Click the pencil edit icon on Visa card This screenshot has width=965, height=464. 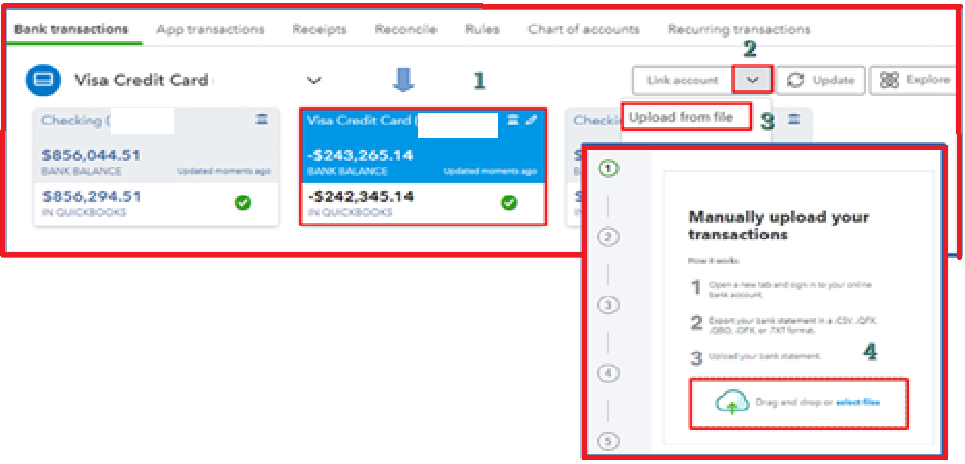[x=531, y=121]
